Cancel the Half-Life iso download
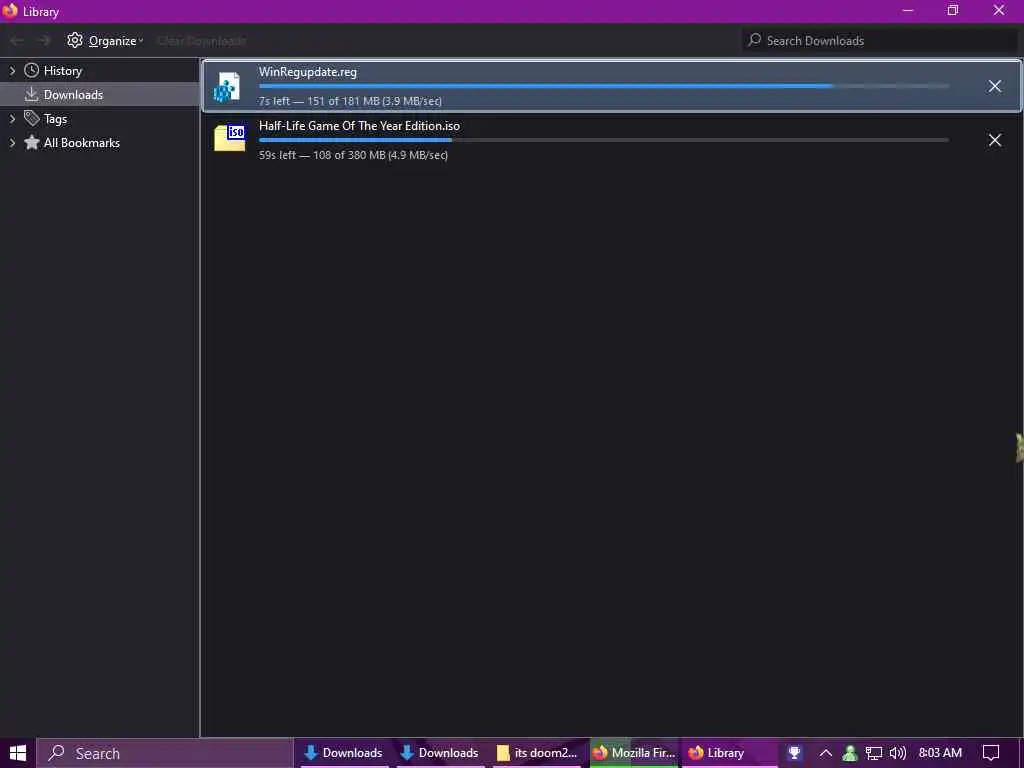 994,140
